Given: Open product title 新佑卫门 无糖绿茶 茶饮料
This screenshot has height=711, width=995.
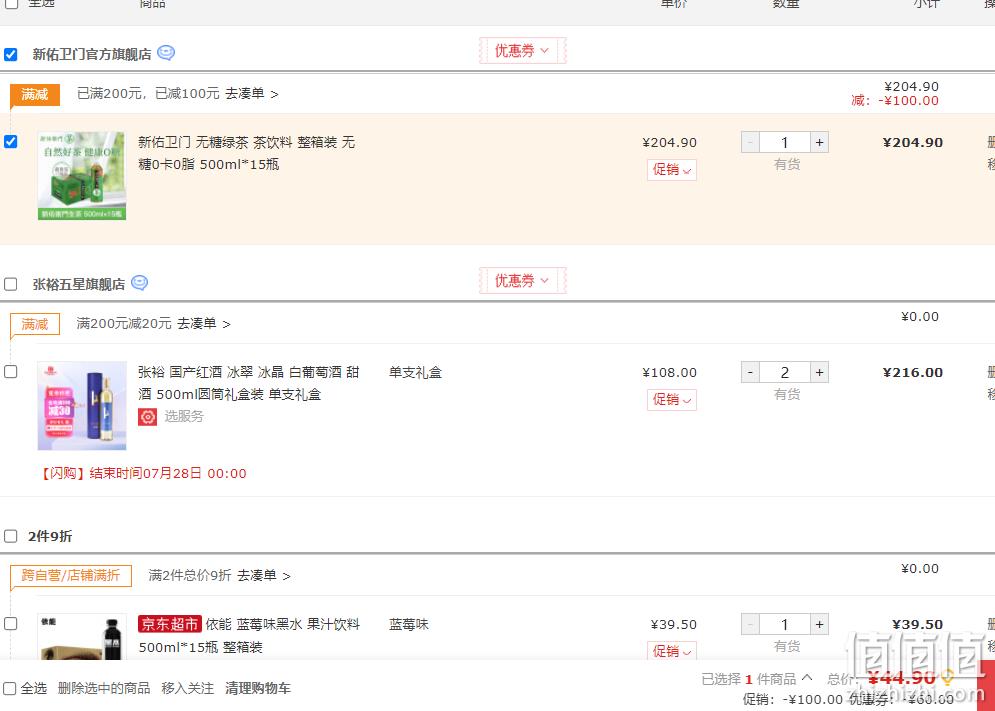Looking at the screenshot, I should (x=247, y=153).
